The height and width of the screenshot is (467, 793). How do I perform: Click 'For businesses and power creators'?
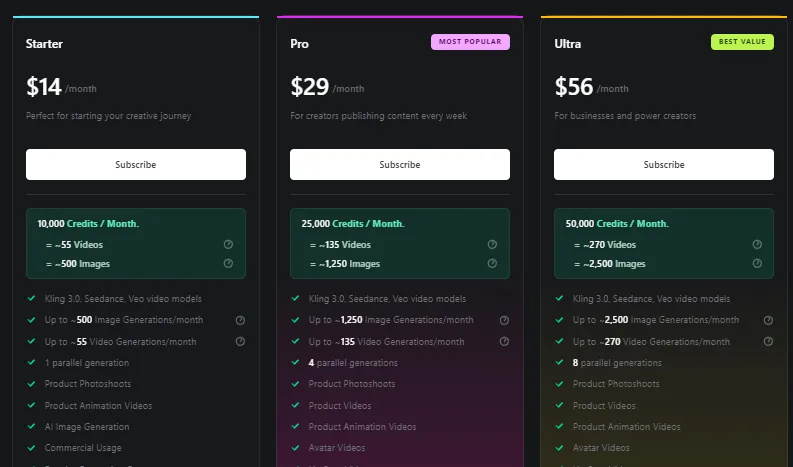click(x=625, y=116)
